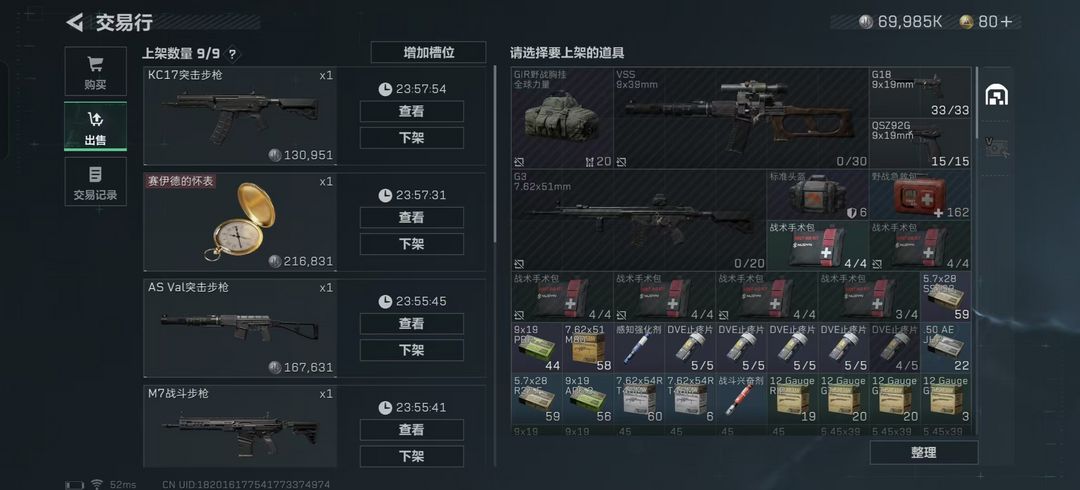1080x490 pixels.
Task: Select the VSS rifle in inventory
Action: (741, 118)
